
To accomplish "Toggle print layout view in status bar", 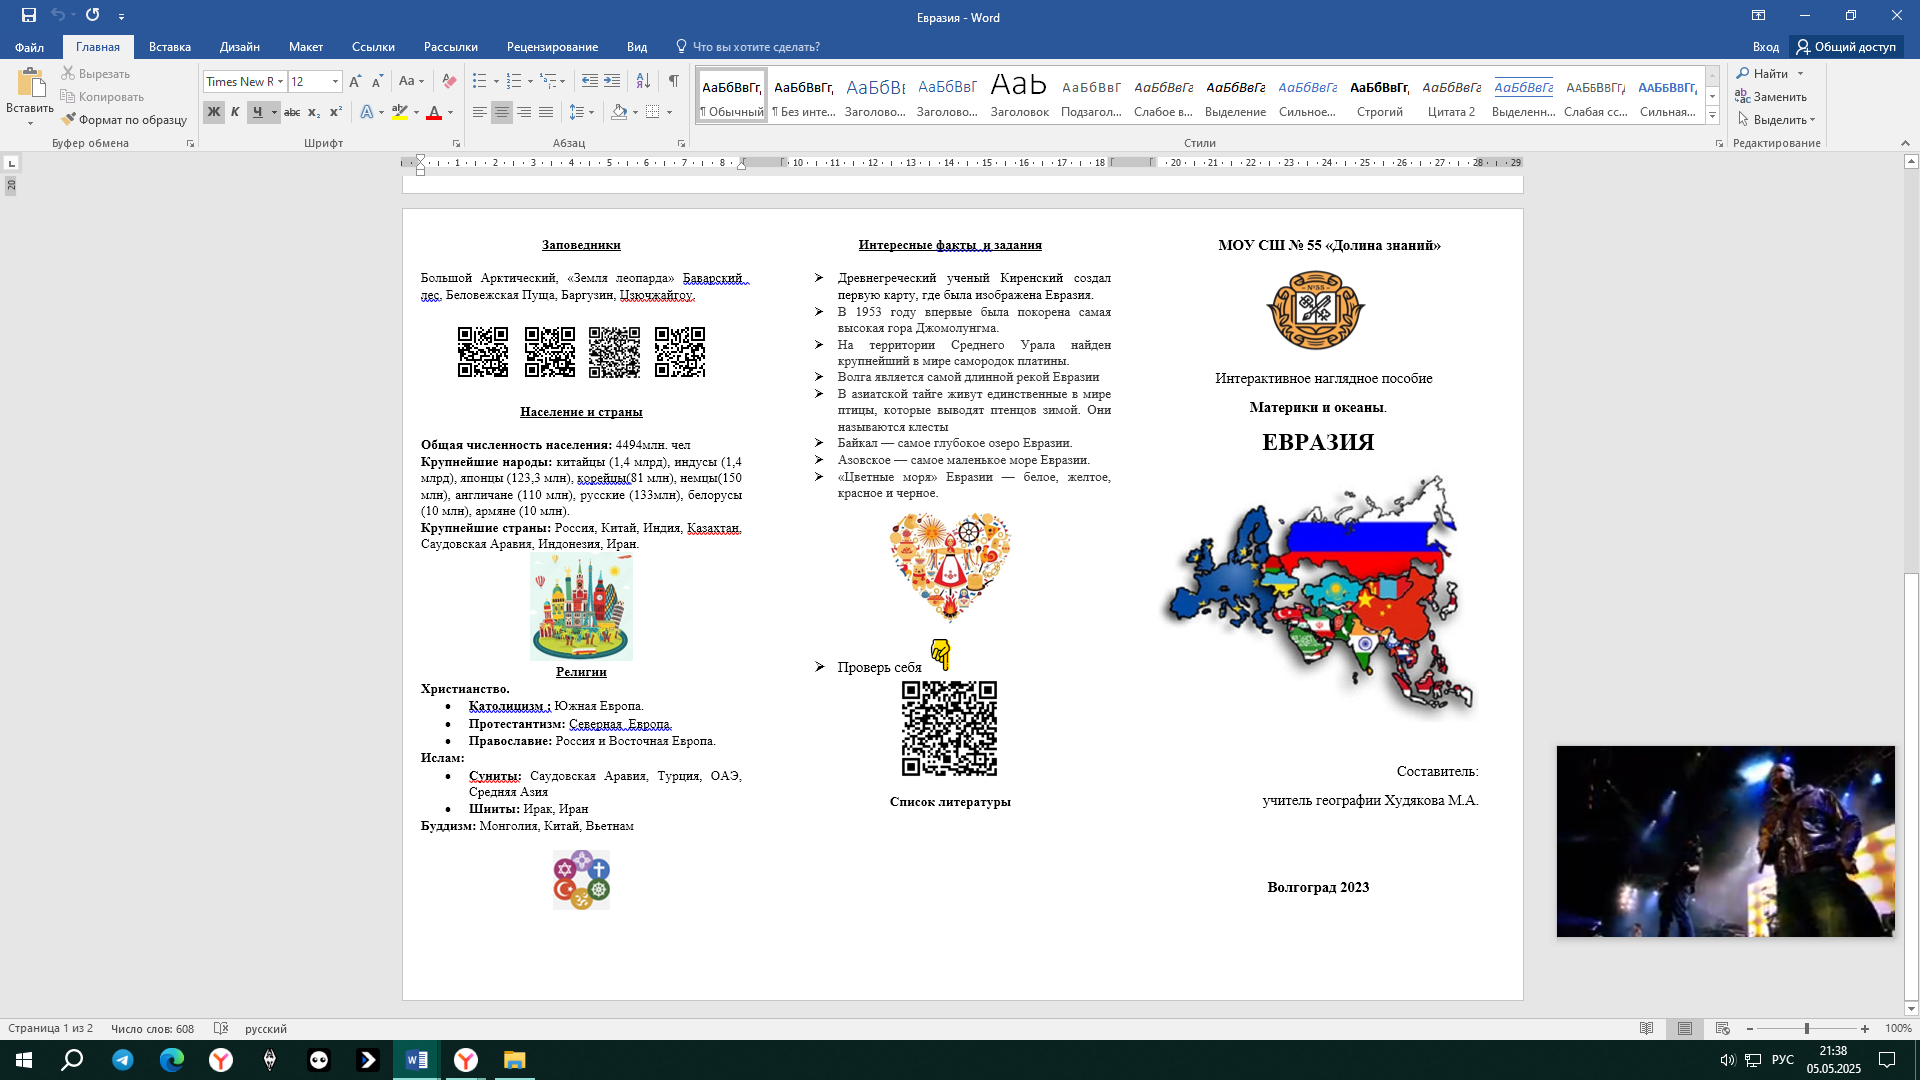I will coord(1685,1029).
